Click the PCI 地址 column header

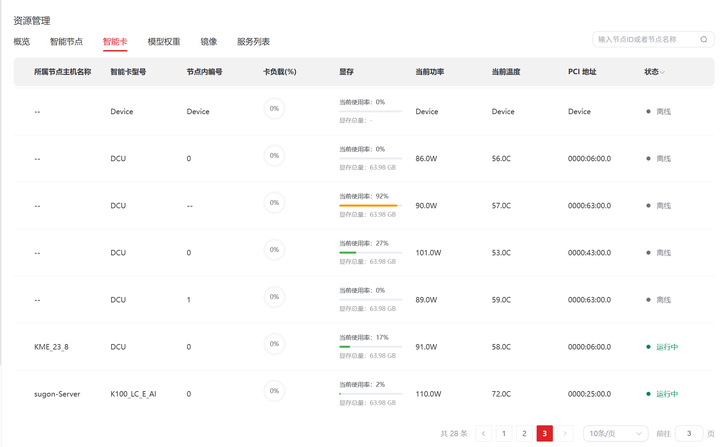coord(582,72)
